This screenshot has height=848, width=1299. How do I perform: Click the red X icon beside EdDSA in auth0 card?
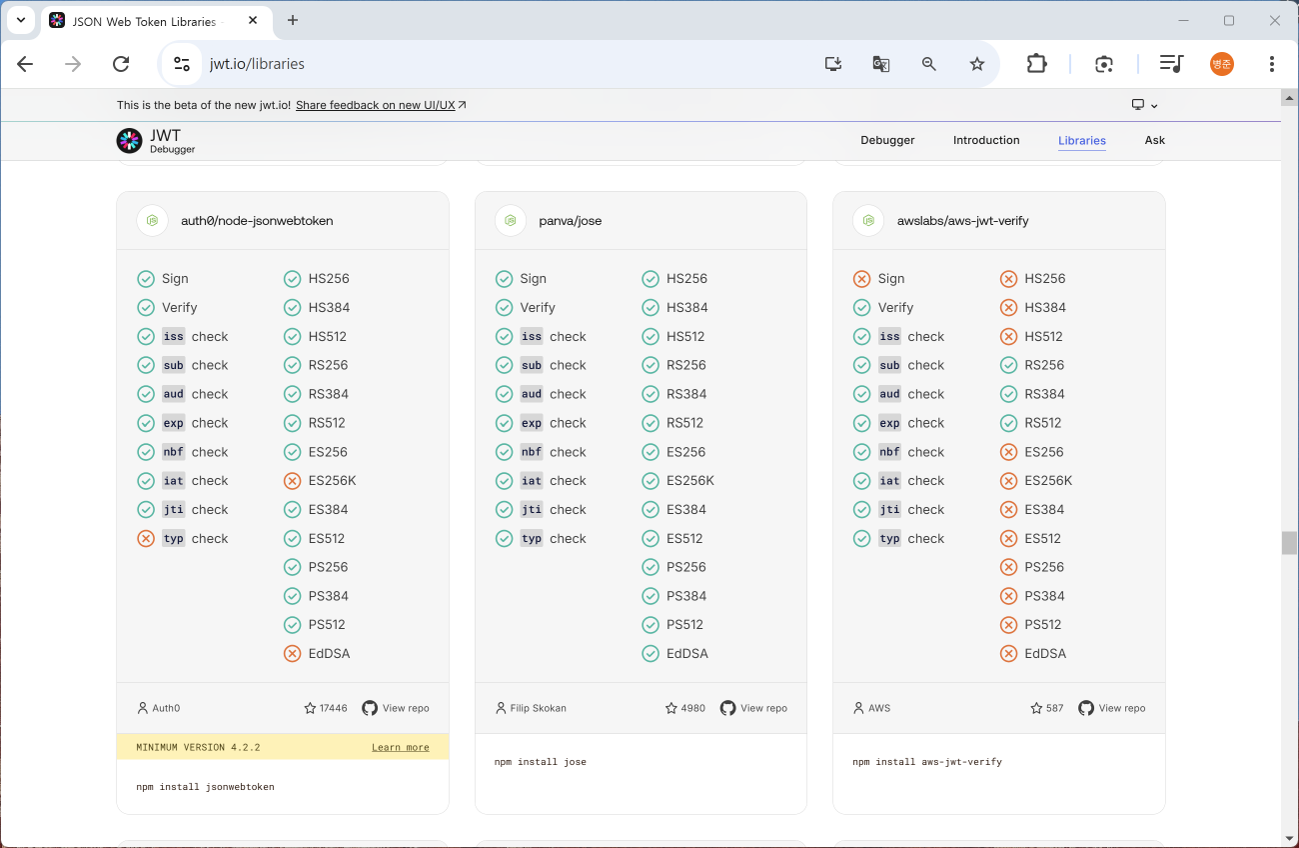(292, 654)
